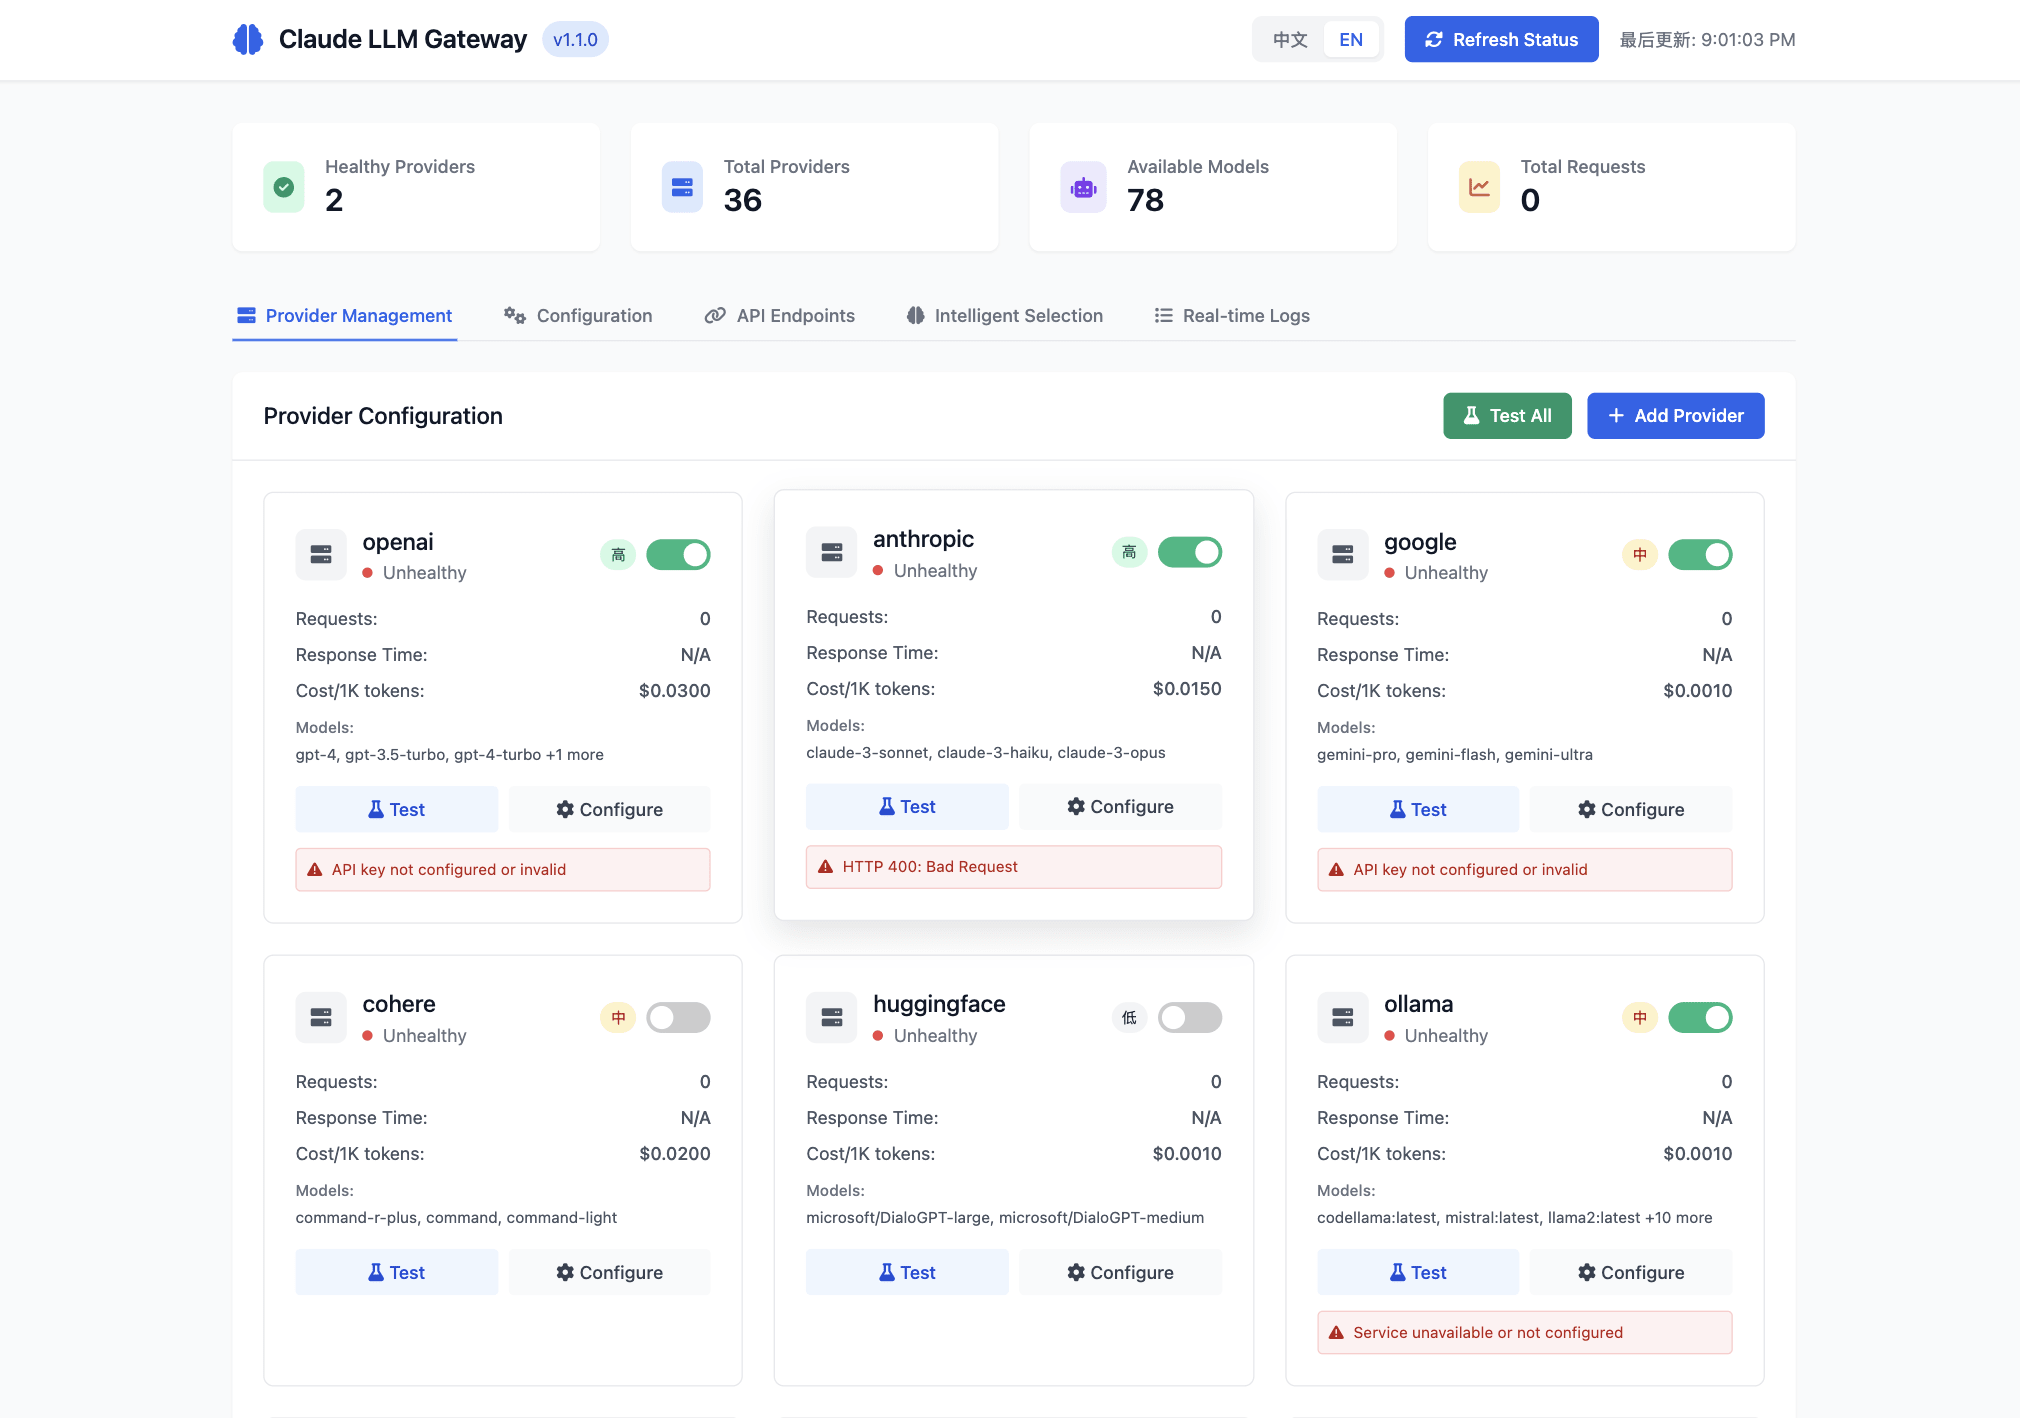The height and width of the screenshot is (1418, 2020).
Task: Switch to the API Endpoints section
Action: (x=780, y=315)
